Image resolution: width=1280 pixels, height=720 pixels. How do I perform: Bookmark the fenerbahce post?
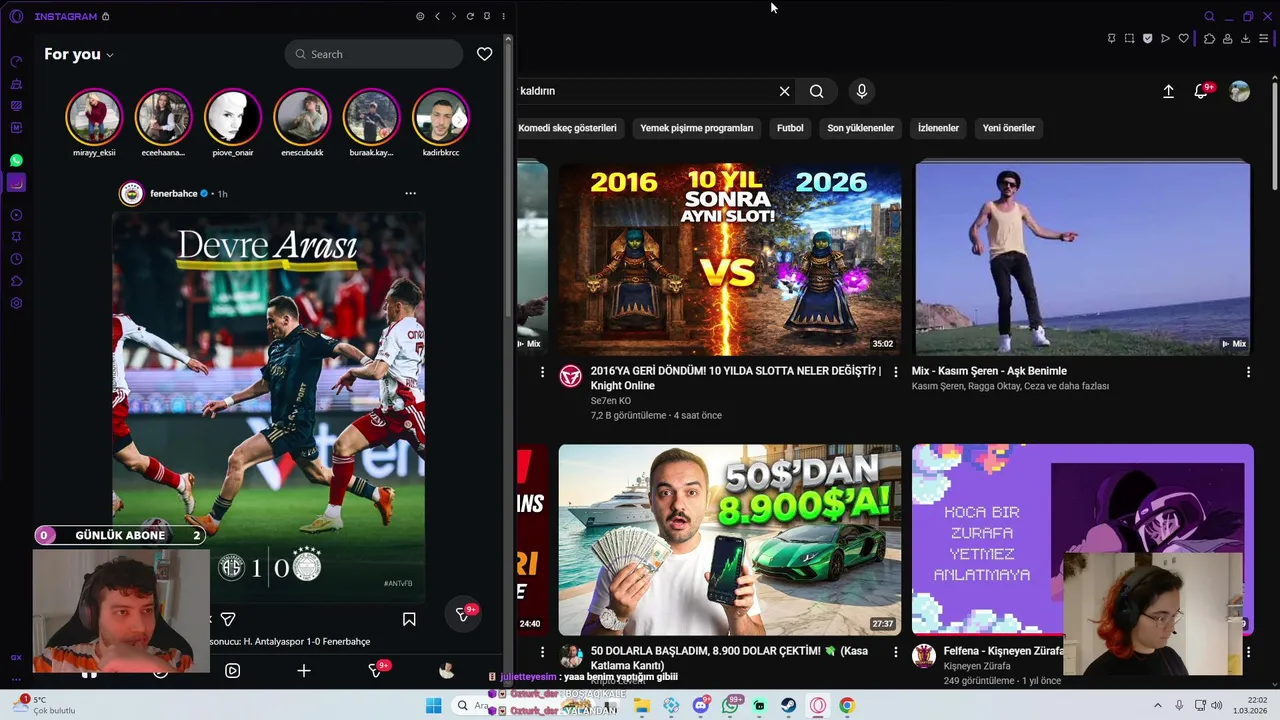(x=409, y=619)
